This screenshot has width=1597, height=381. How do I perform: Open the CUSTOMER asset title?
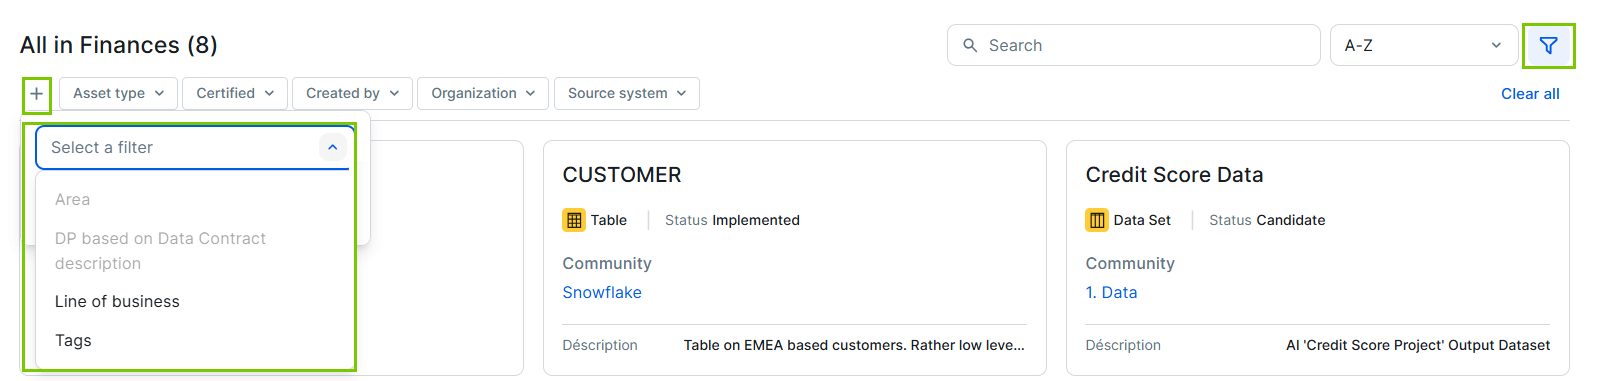click(x=622, y=175)
